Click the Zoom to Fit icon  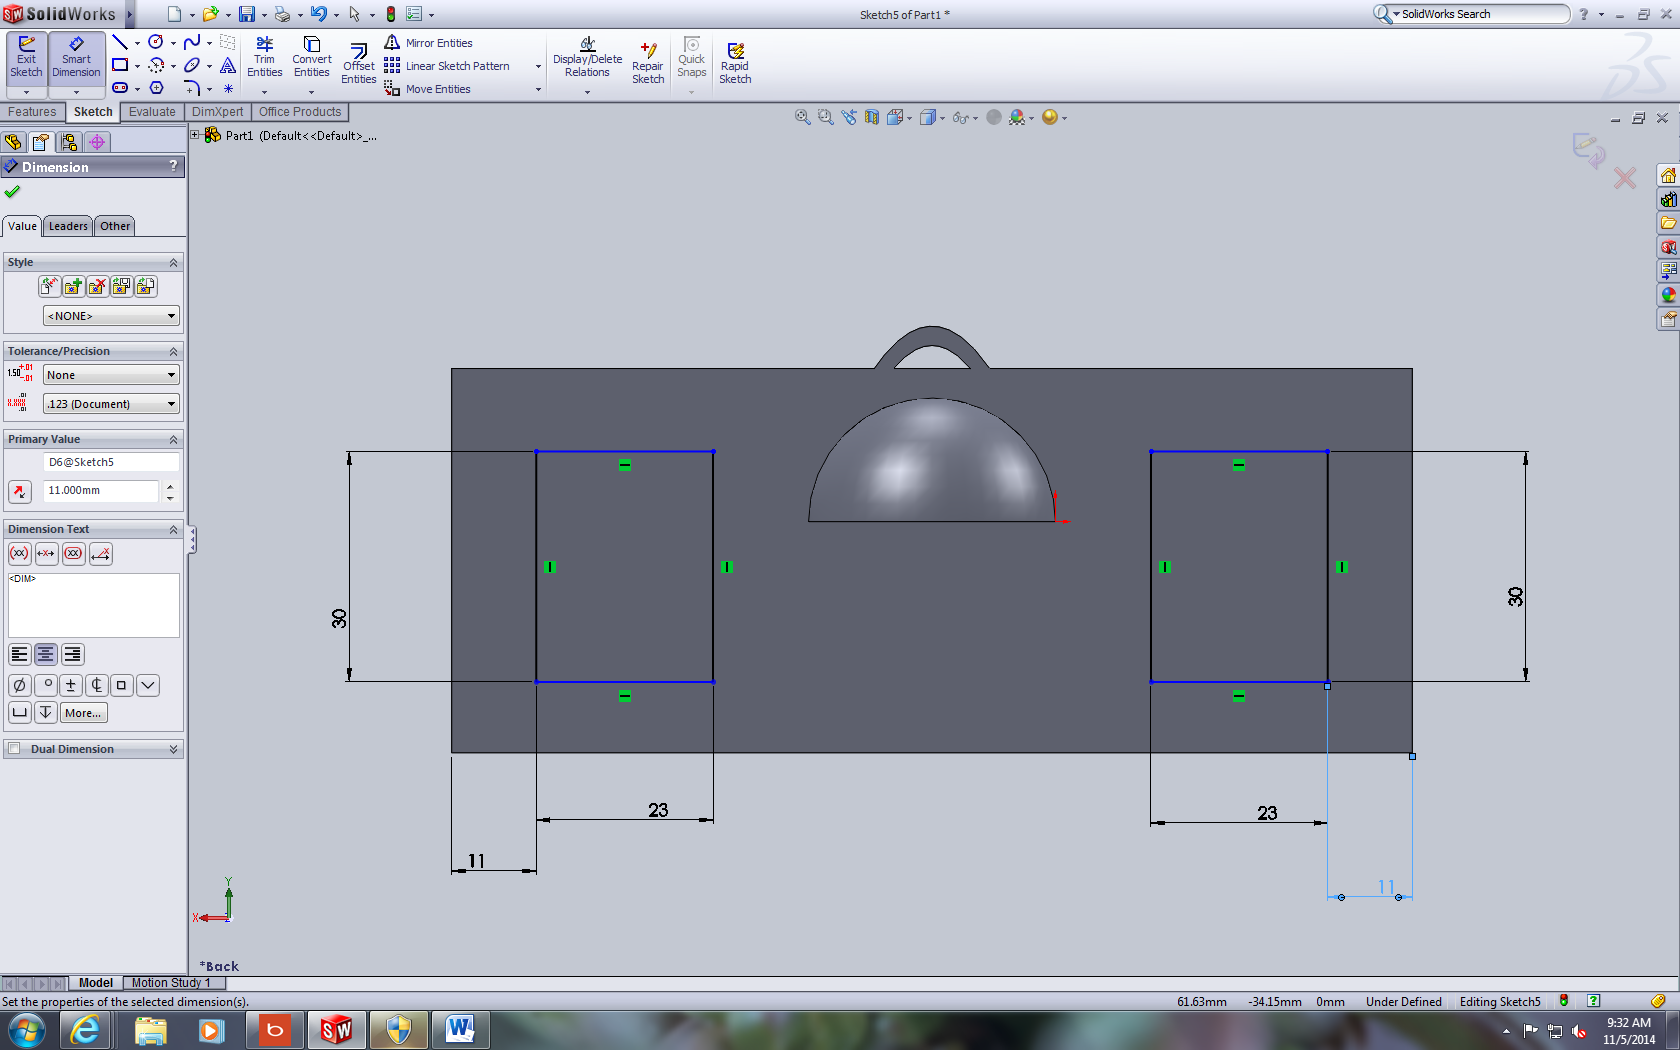pos(802,117)
